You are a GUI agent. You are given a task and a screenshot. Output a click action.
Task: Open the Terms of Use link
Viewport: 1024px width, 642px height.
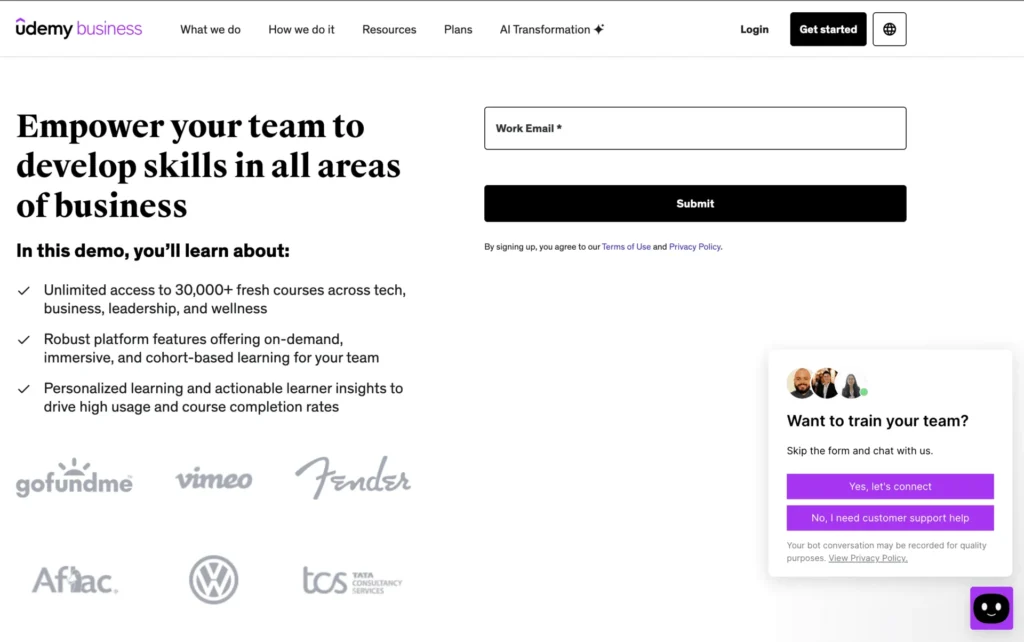(x=626, y=247)
